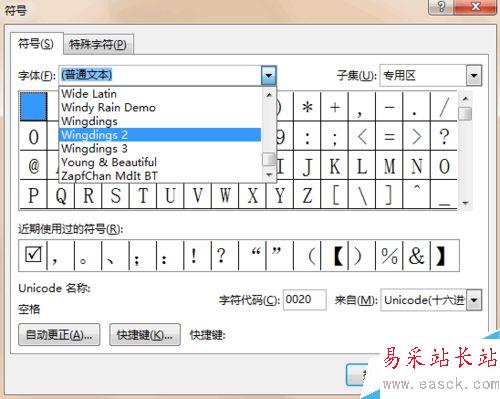Open the 来自 Unicode source dropdown
500x399 pixels.
474,300
